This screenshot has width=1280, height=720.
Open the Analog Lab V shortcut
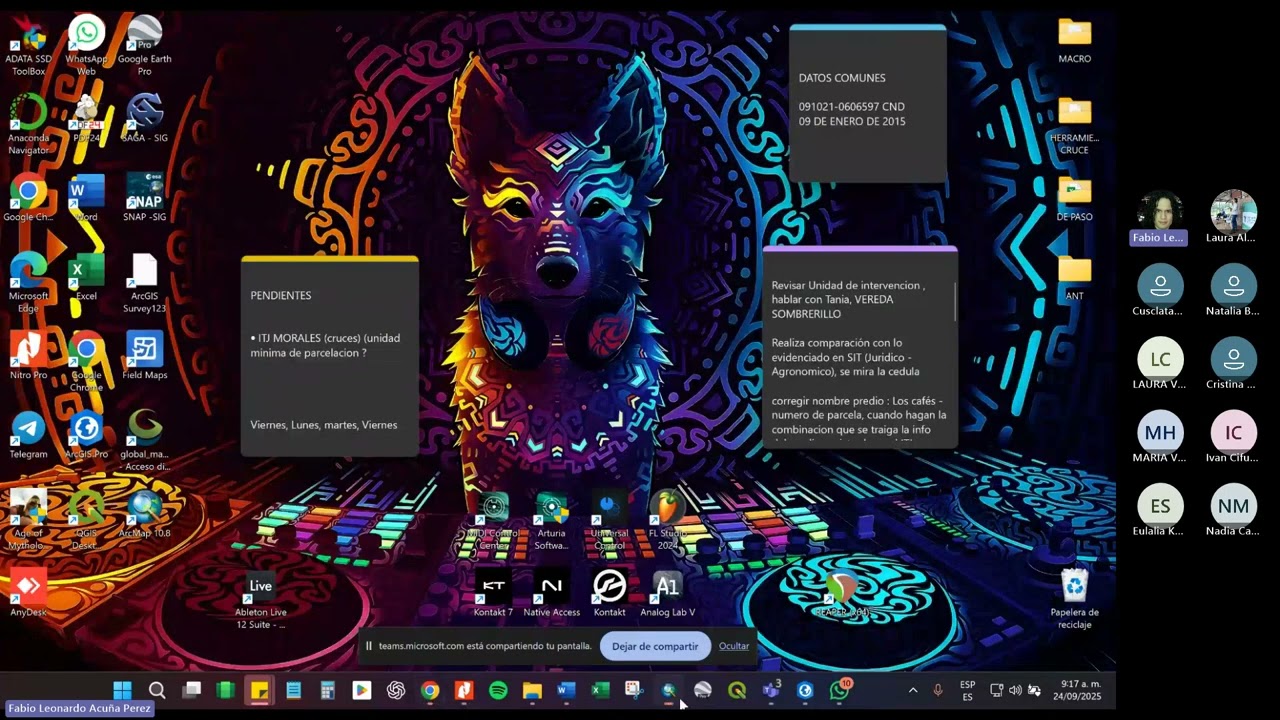tap(667, 593)
